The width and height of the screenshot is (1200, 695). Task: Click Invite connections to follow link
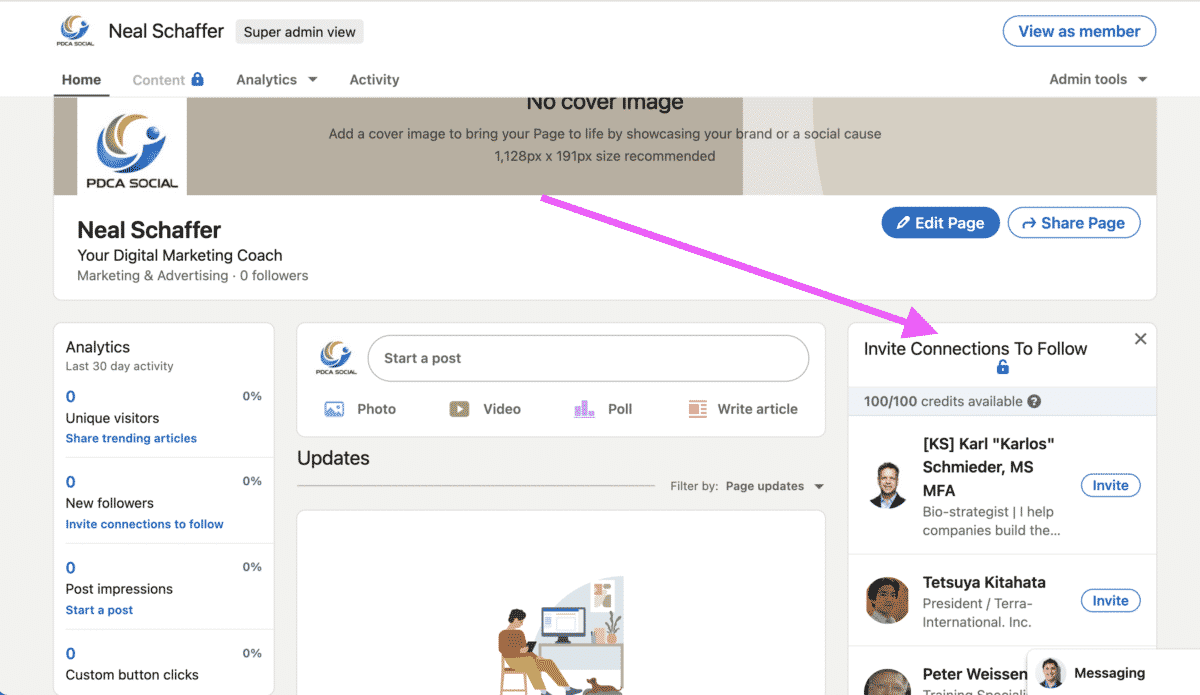145,524
